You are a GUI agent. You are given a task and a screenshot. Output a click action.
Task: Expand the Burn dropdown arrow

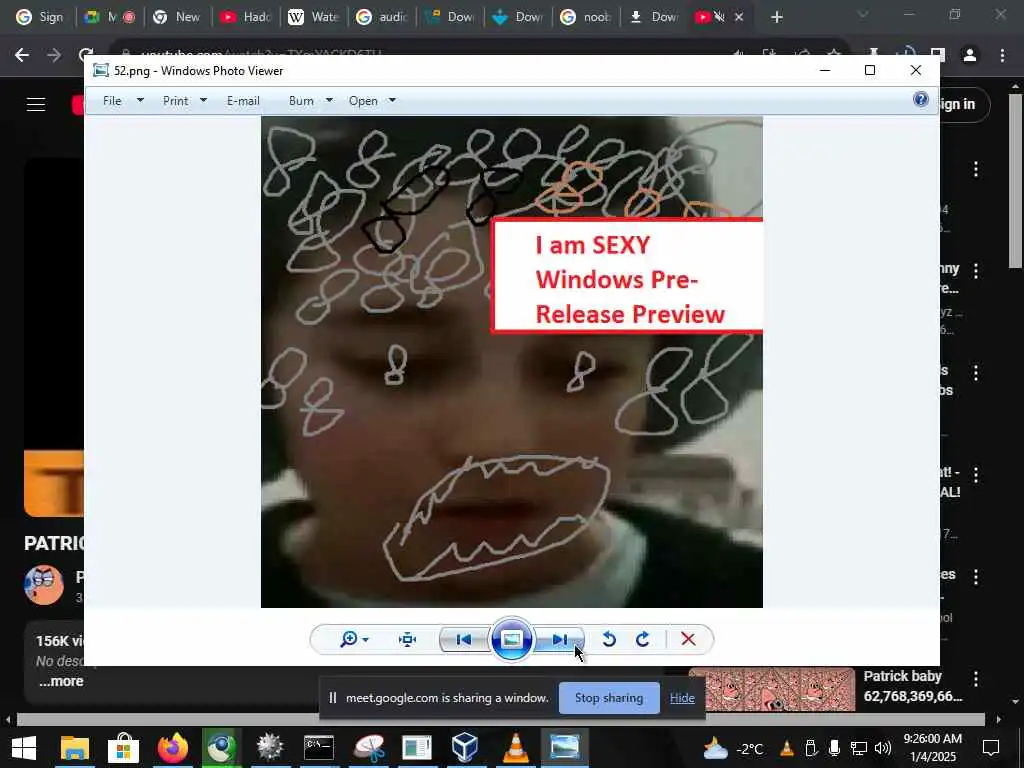coord(329,101)
